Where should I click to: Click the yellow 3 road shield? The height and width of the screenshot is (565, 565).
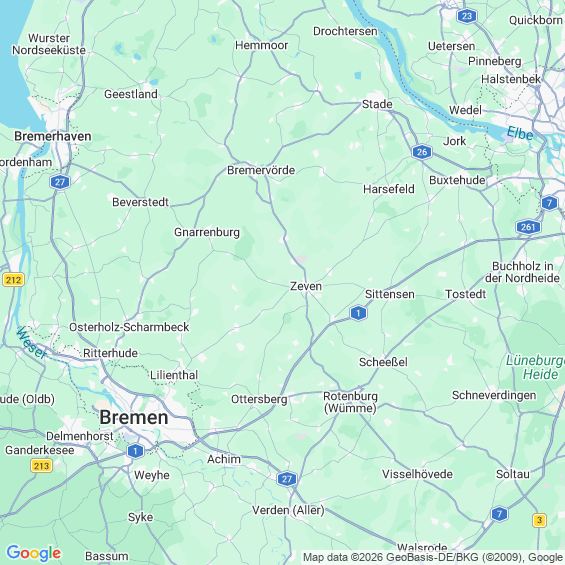(x=539, y=520)
